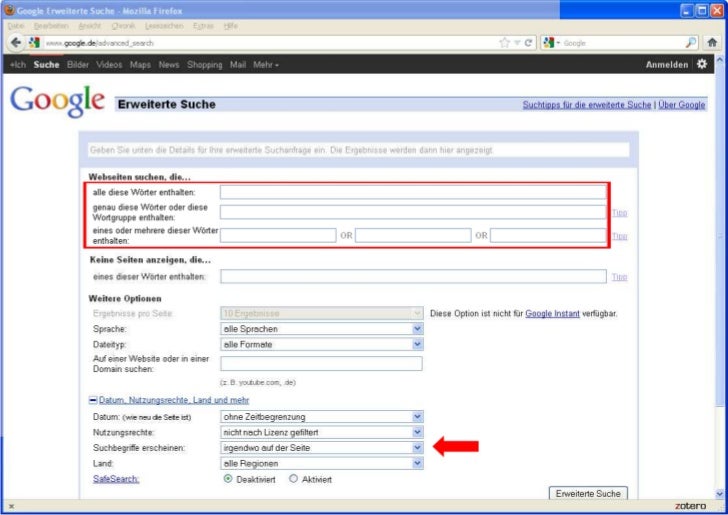The height and width of the screenshot is (515, 728).
Task: Open the SafeSearch link
Action: pos(116,479)
